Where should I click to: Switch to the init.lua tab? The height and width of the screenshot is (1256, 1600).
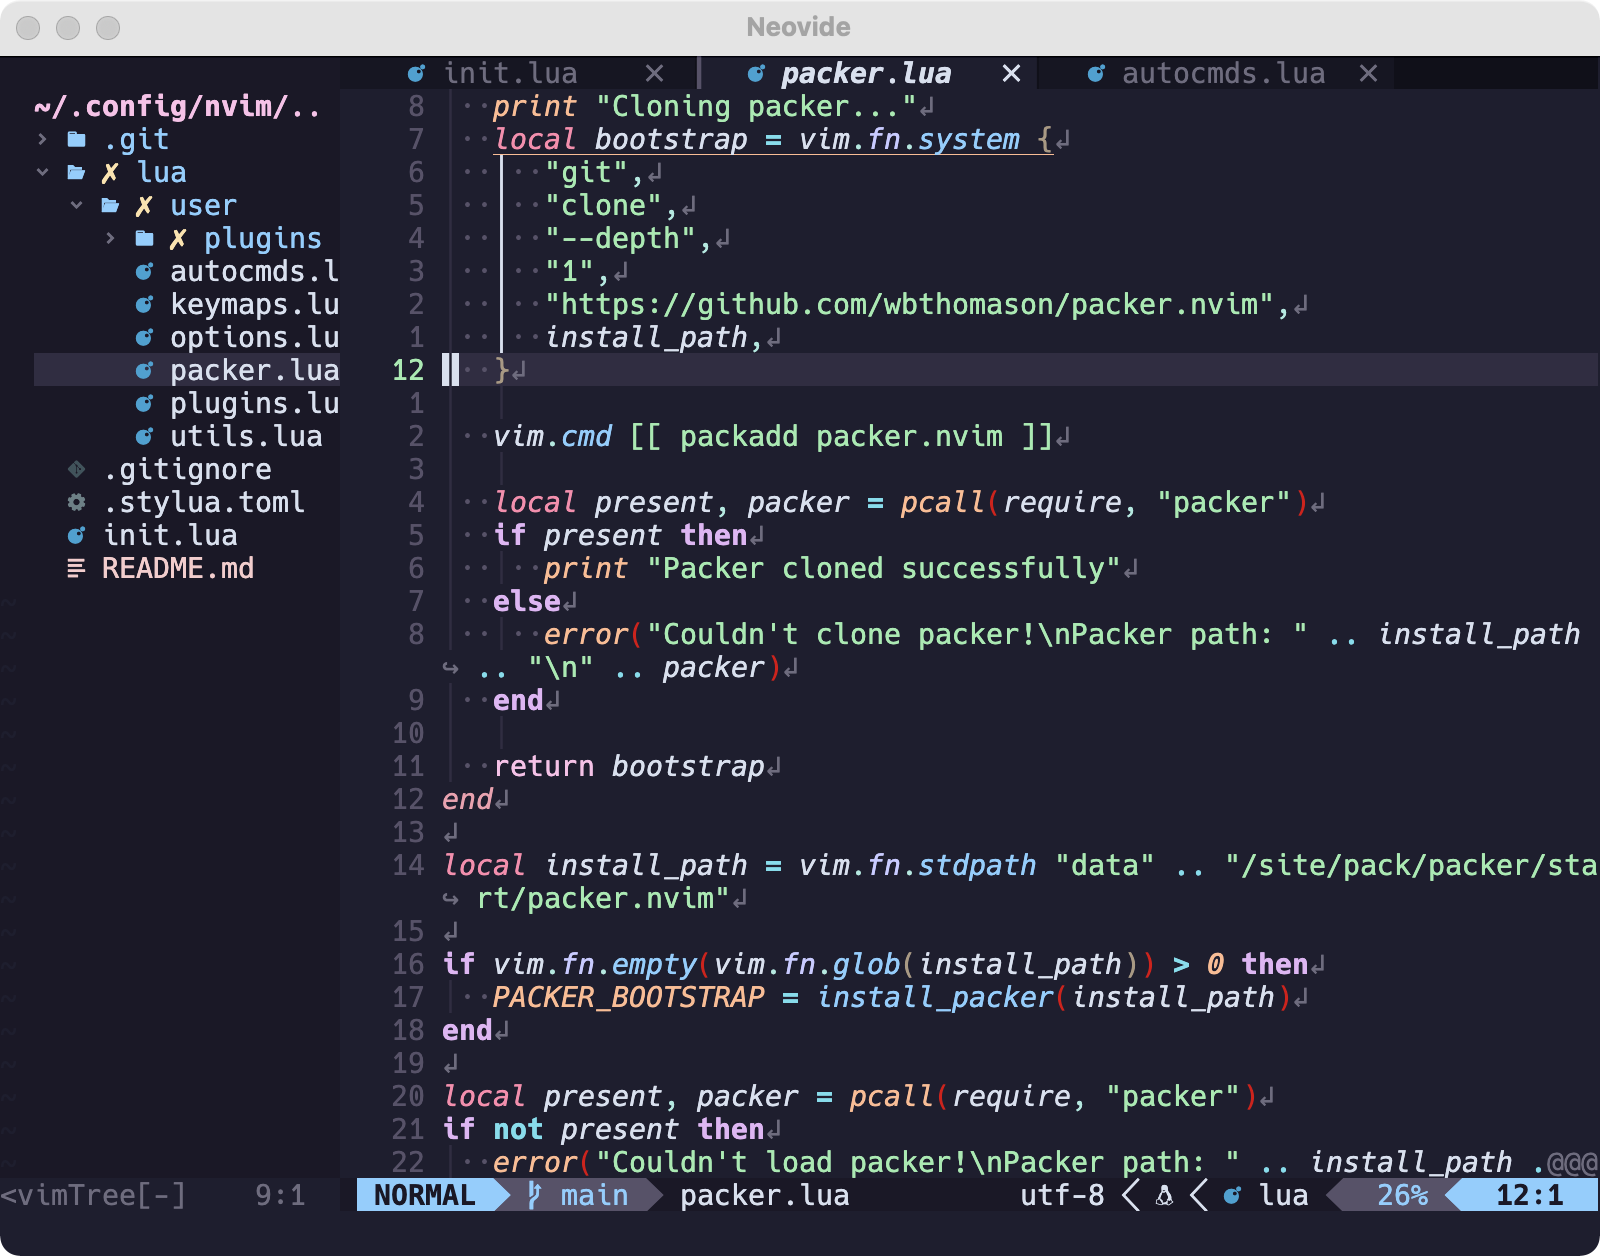512,72
